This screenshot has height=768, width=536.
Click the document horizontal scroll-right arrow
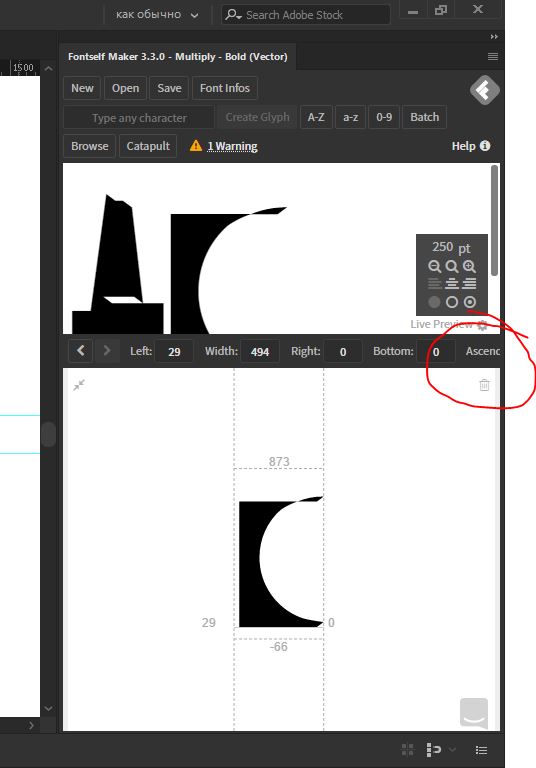click(31, 725)
